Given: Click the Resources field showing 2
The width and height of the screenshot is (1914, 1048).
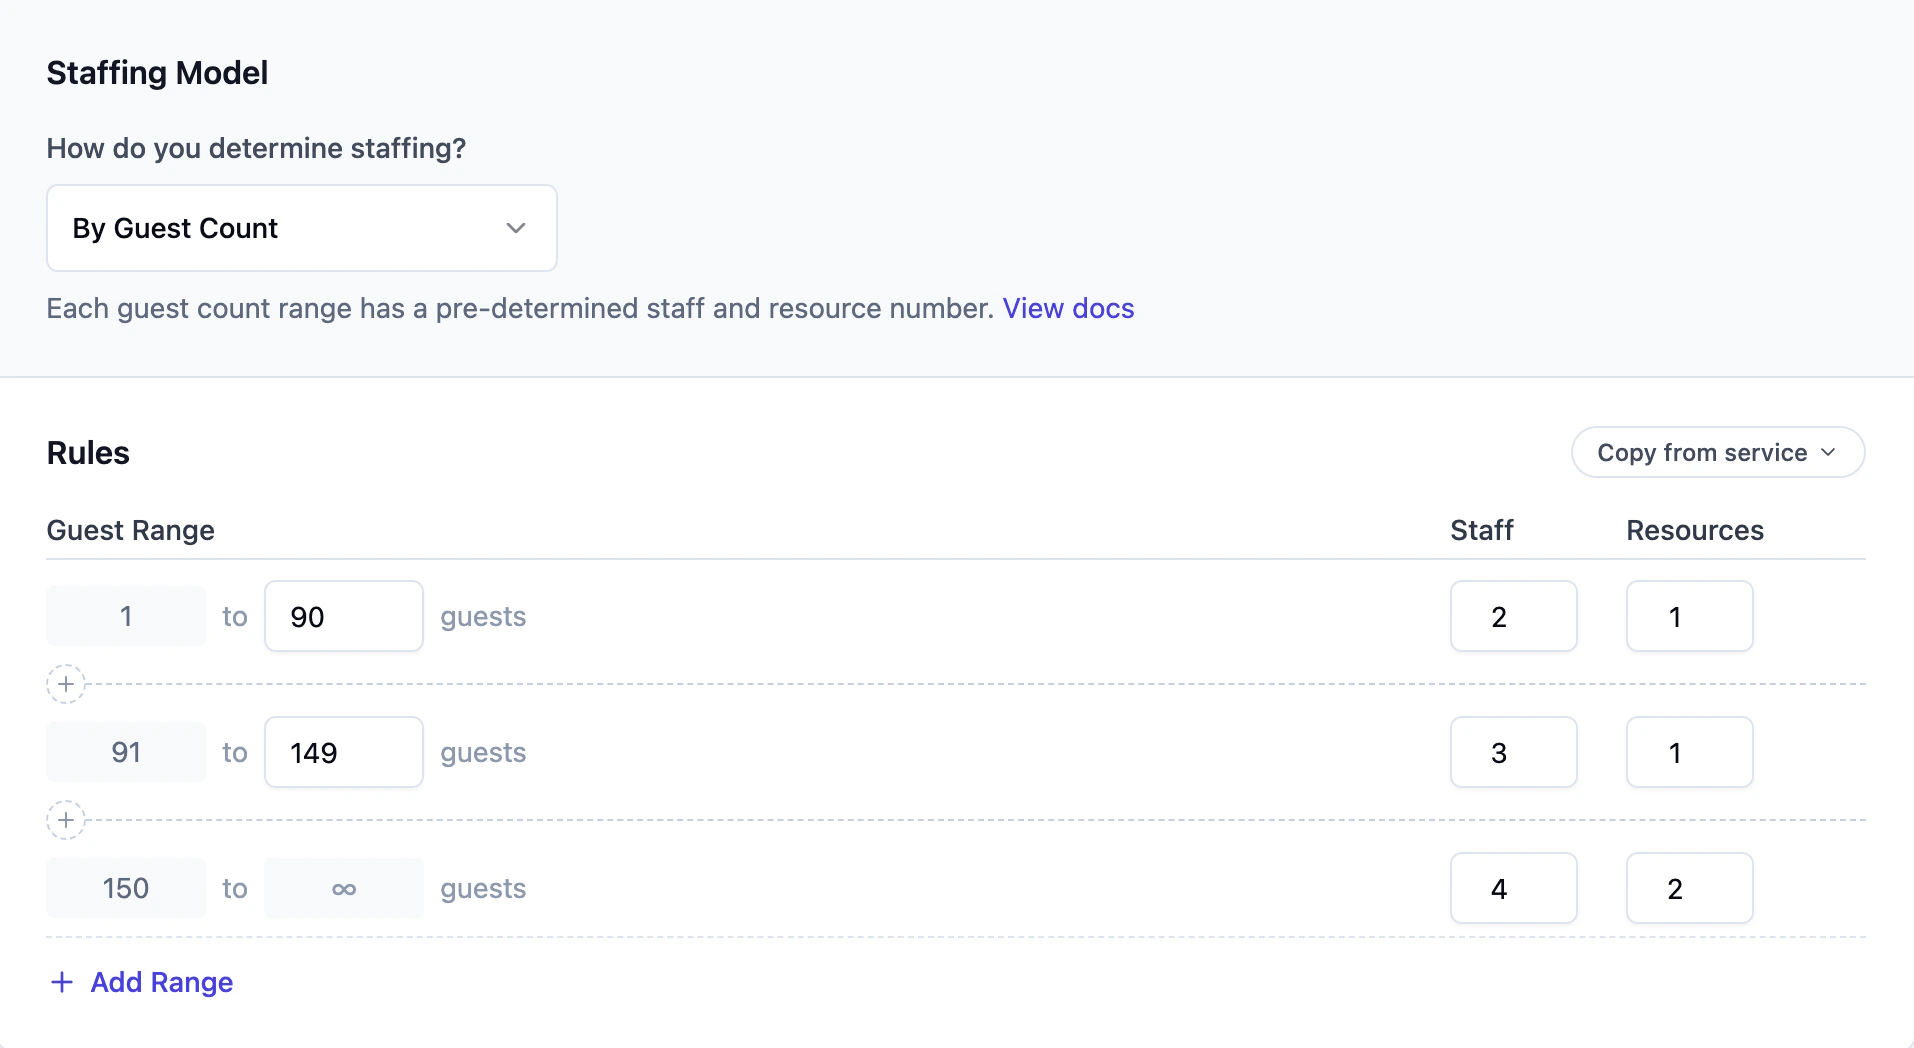Looking at the screenshot, I should click(x=1689, y=888).
